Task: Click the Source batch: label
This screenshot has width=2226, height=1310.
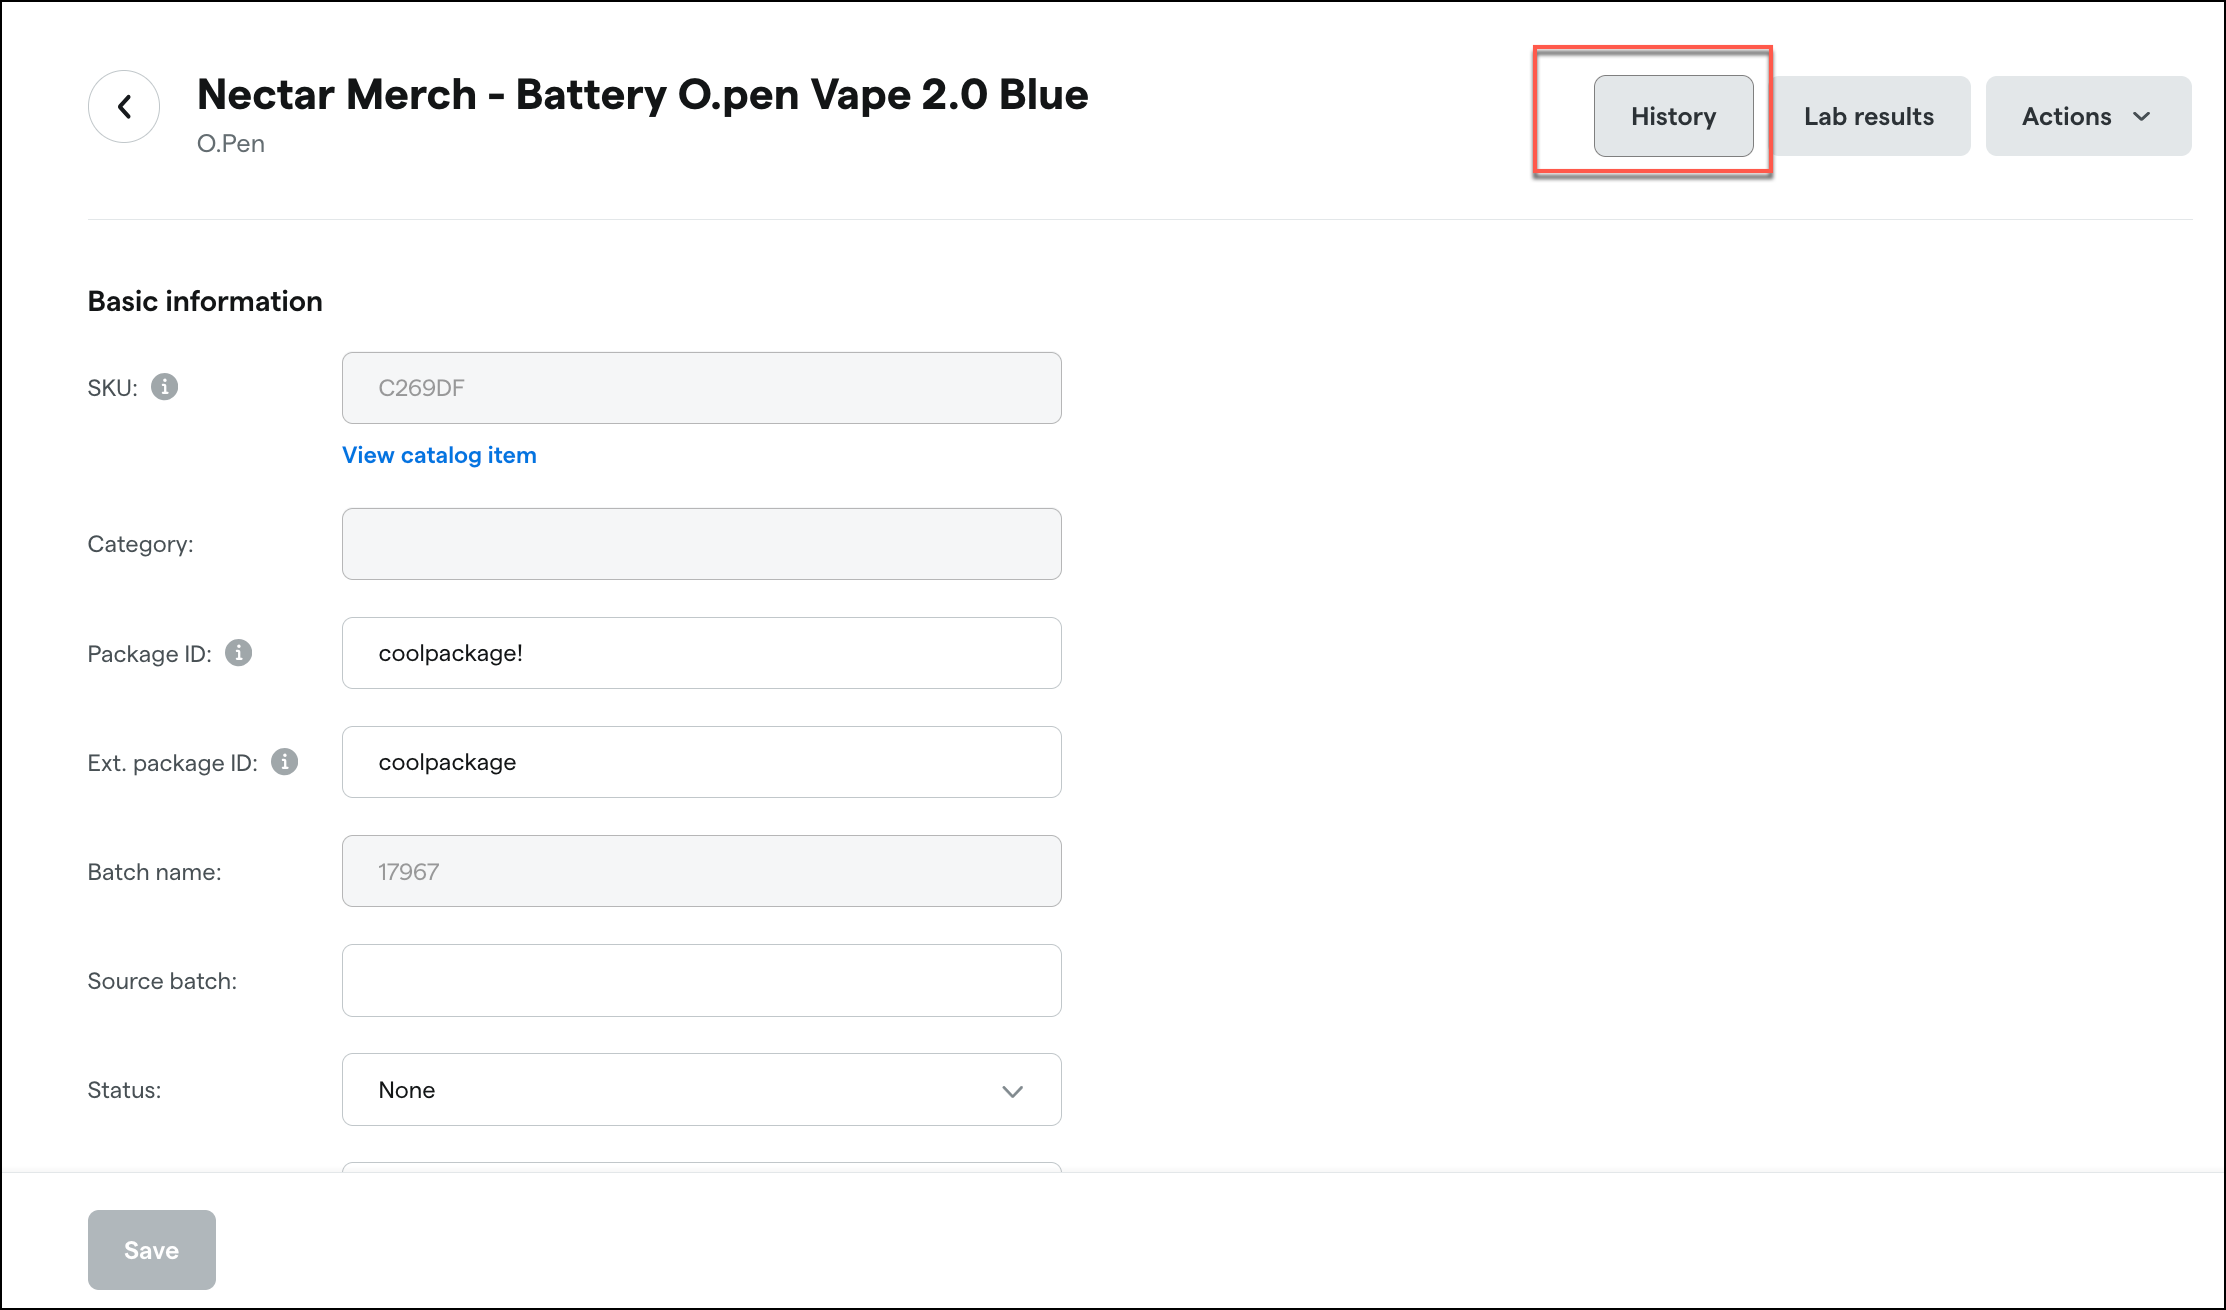Action: (x=162, y=981)
